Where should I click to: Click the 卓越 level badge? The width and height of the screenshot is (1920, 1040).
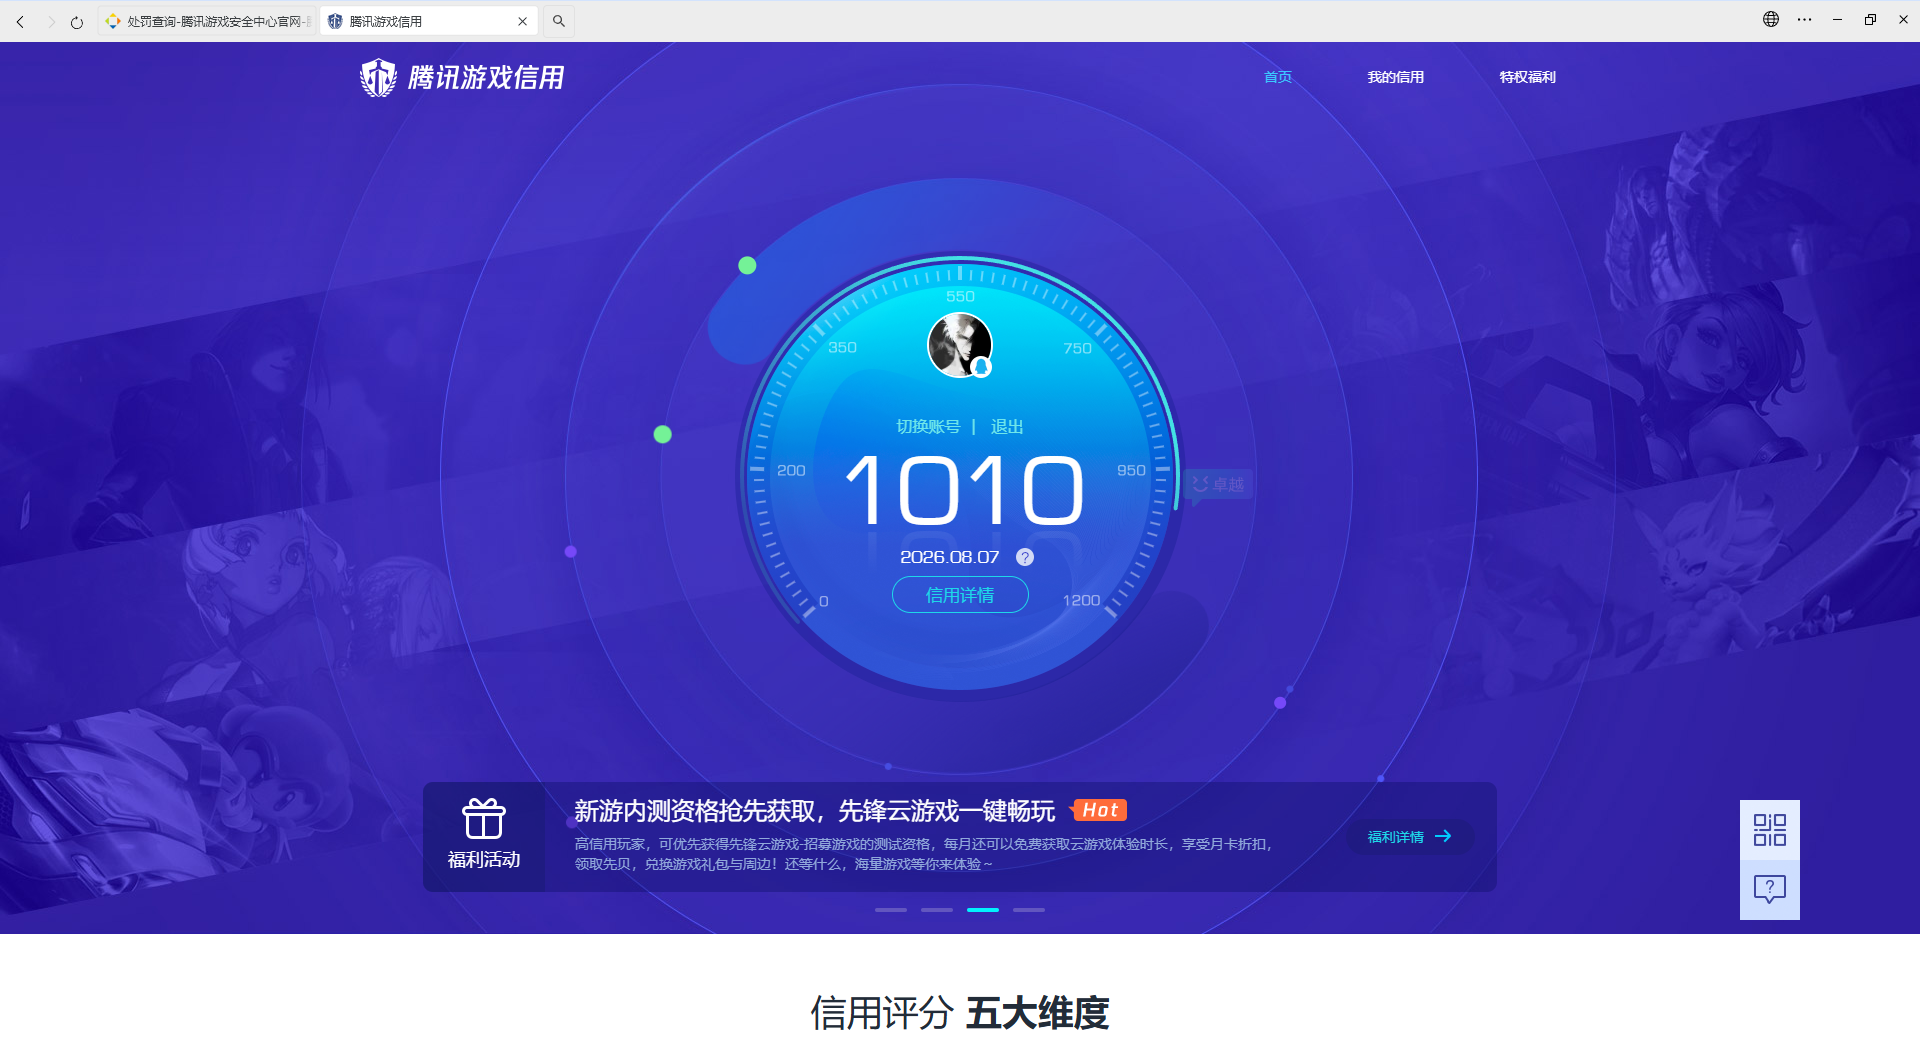coord(1218,485)
